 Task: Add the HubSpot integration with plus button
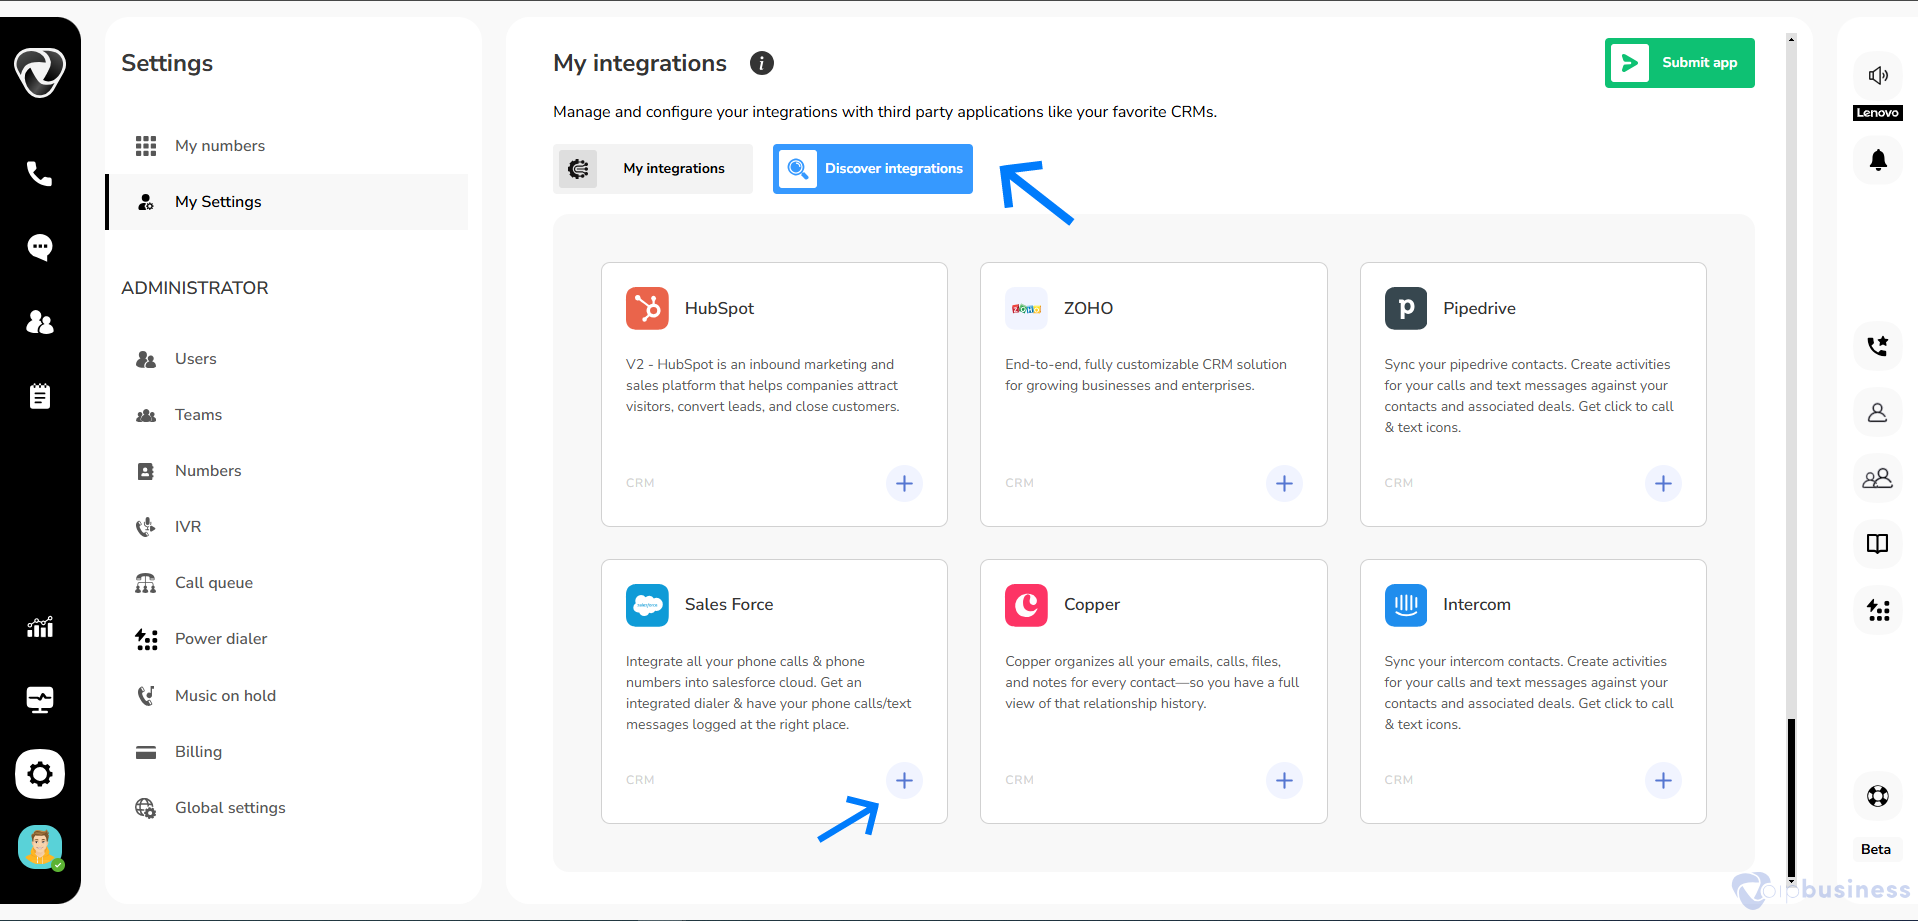904,483
